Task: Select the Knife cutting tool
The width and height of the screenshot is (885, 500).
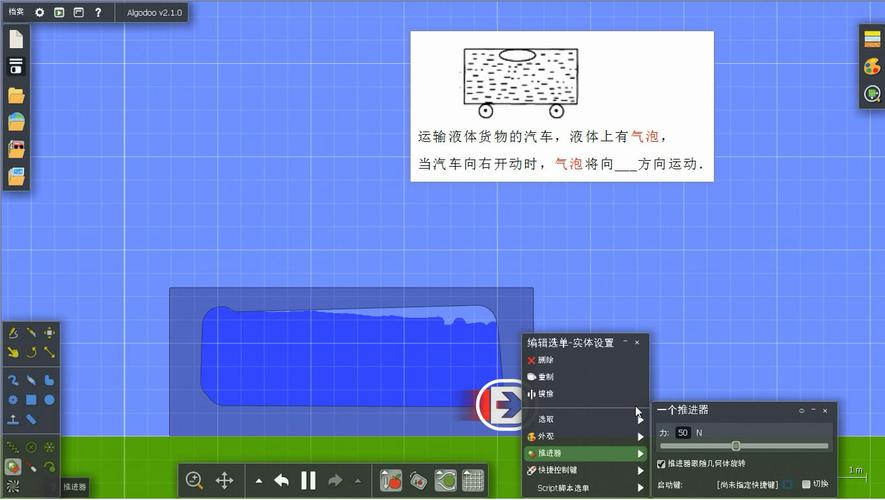Action: coord(32,333)
